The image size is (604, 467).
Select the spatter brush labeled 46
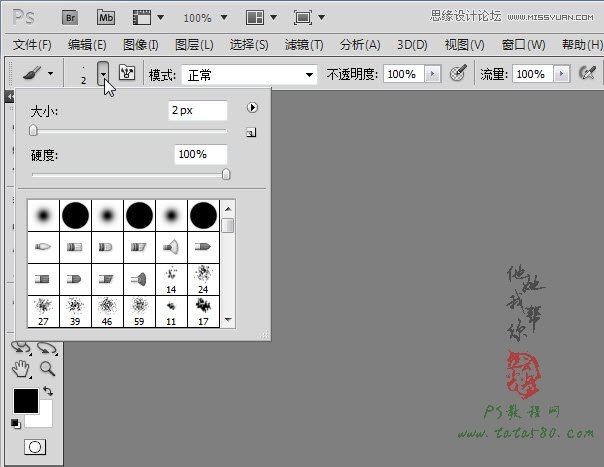pyautogui.click(x=107, y=311)
